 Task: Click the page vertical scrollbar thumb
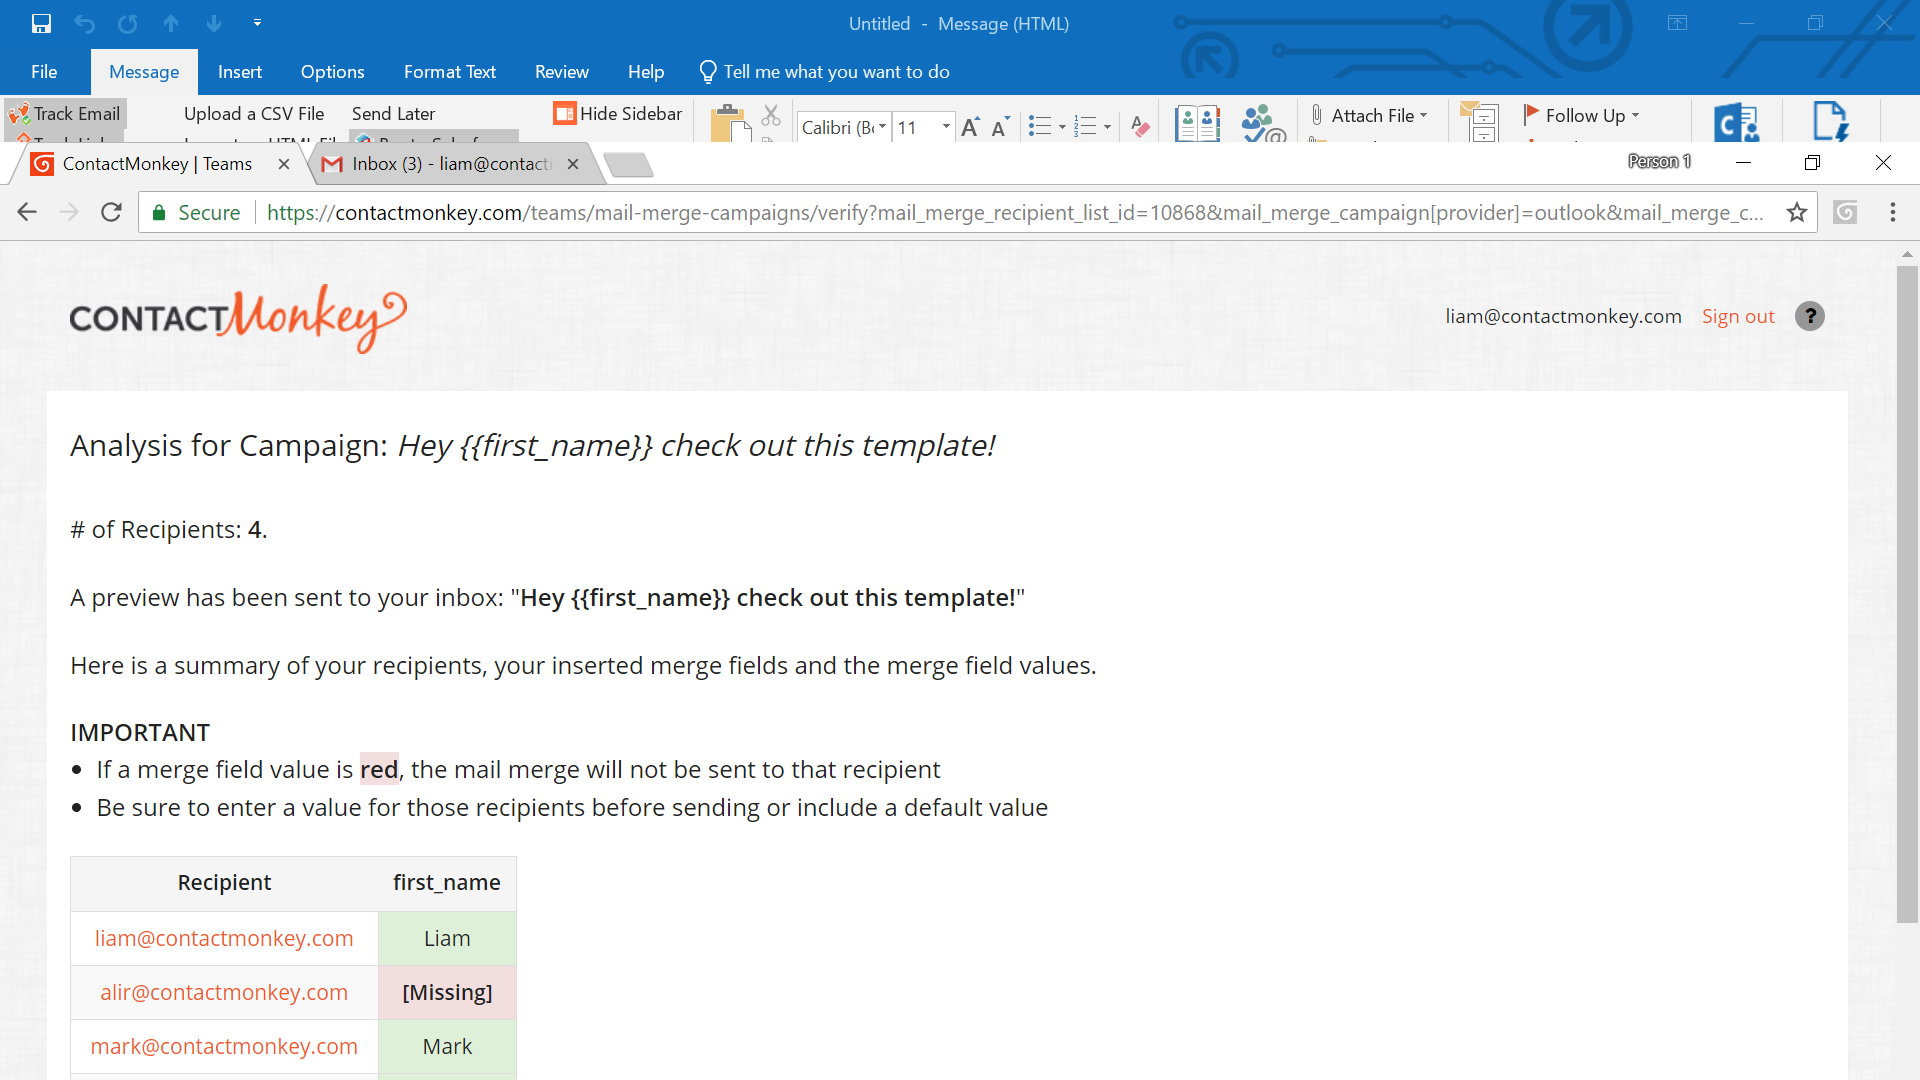1907,594
